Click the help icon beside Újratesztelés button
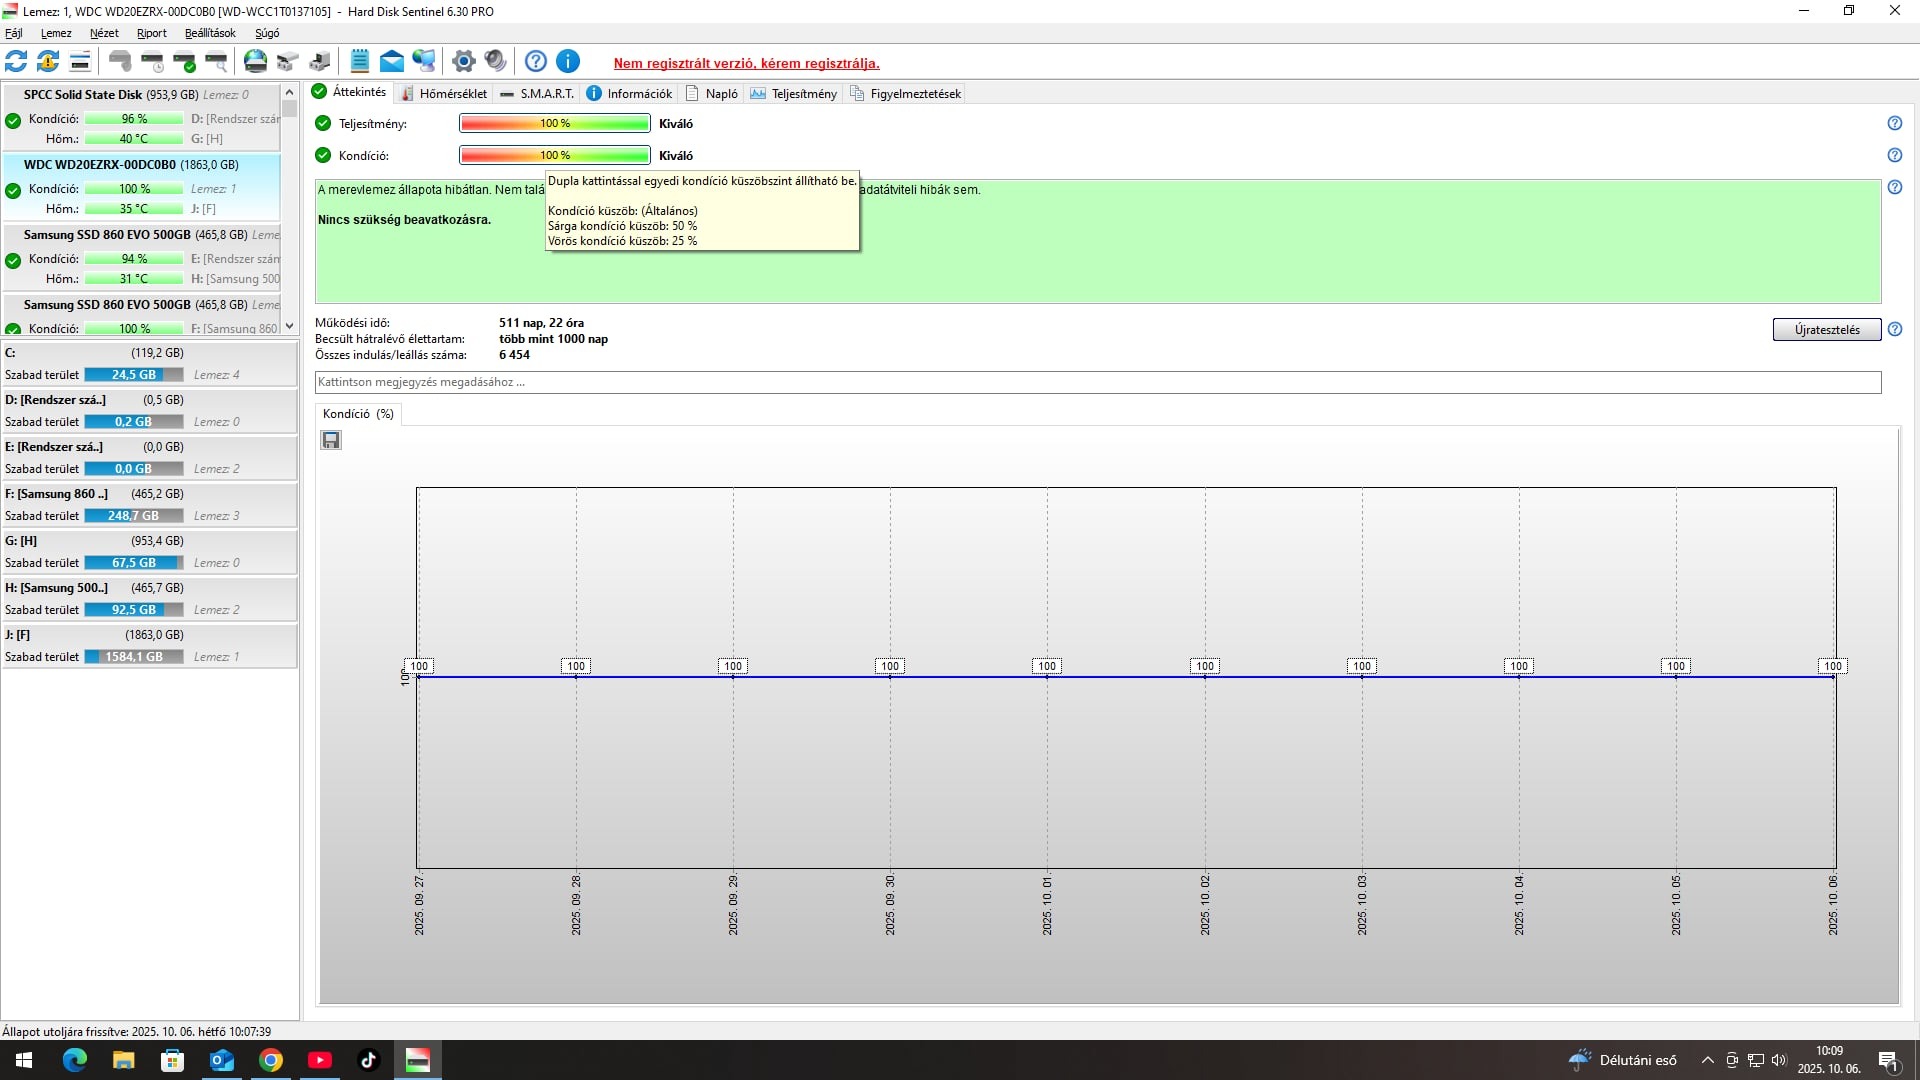 1894,330
